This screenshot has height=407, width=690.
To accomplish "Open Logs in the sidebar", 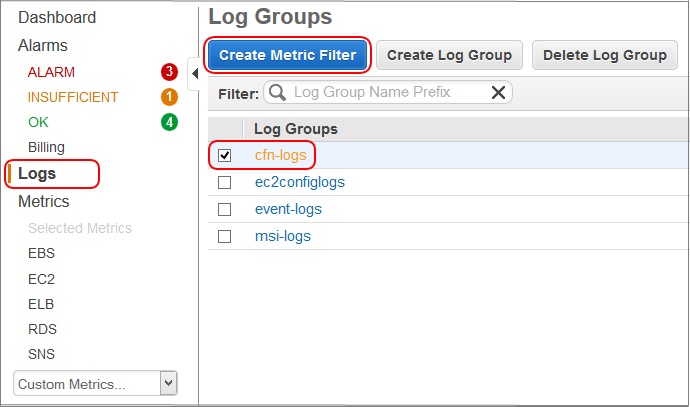I will point(38,174).
